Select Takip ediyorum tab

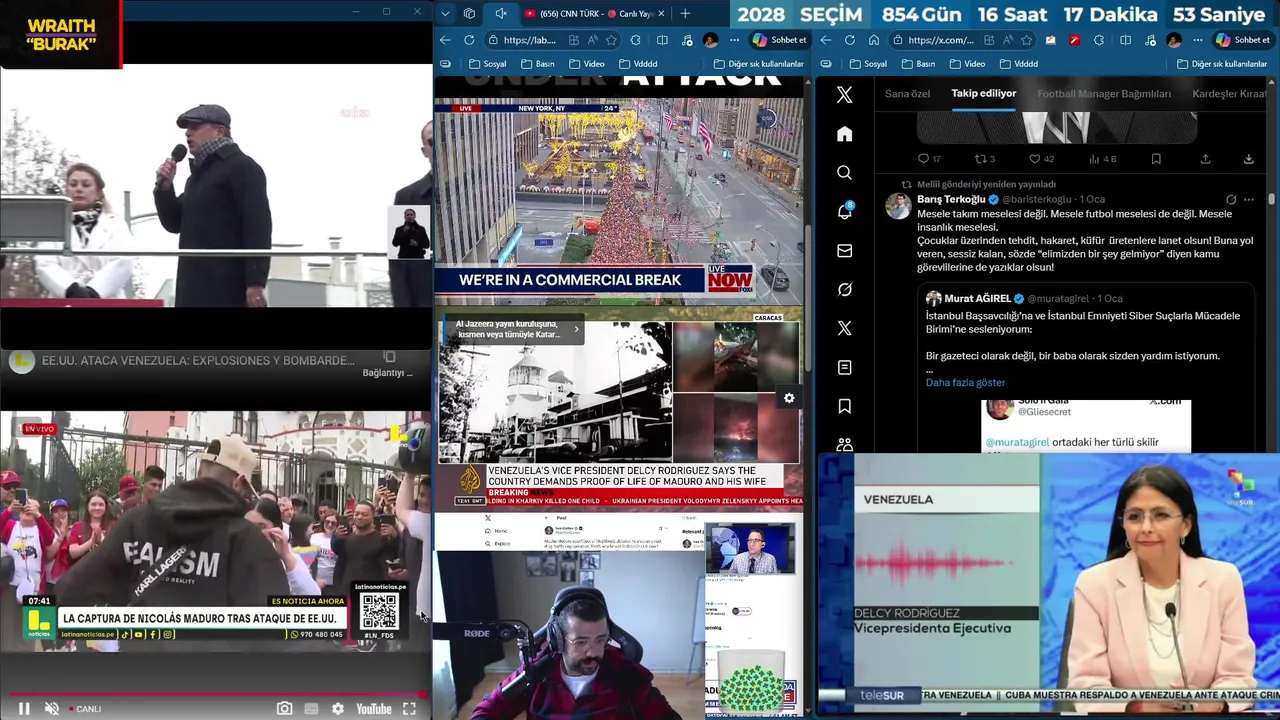(x=984, y=94)
